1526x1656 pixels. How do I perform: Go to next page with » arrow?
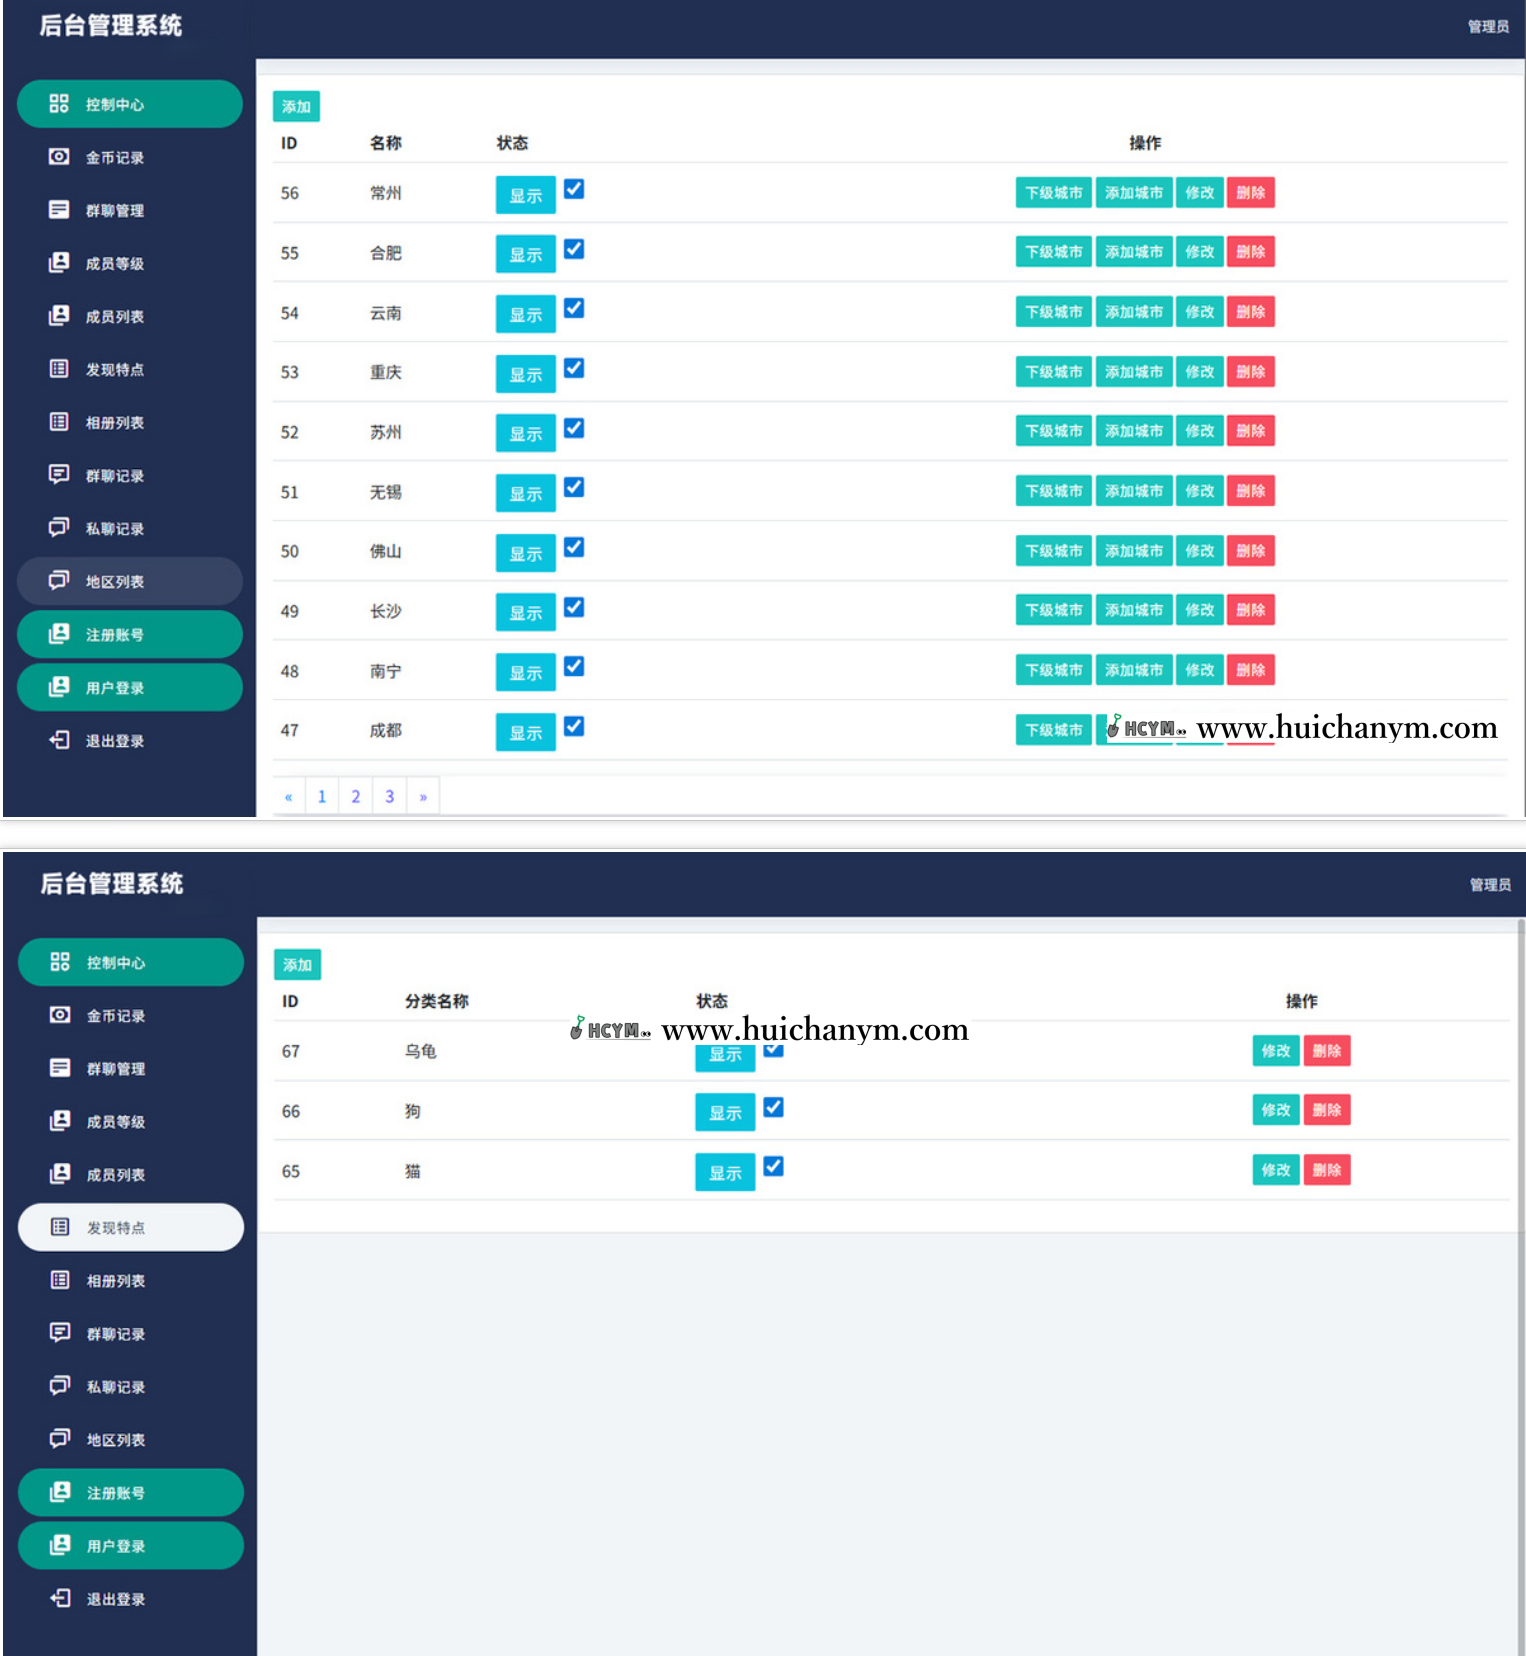(x=423, y=797)
